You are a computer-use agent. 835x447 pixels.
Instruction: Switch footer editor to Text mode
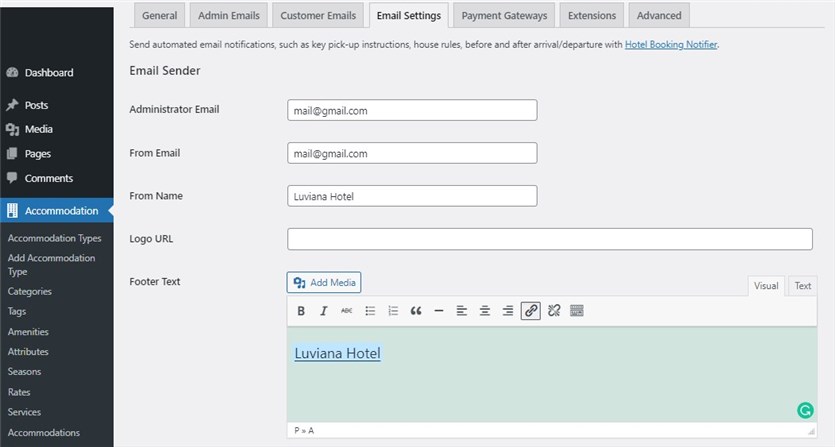click(x=803, y=286)
